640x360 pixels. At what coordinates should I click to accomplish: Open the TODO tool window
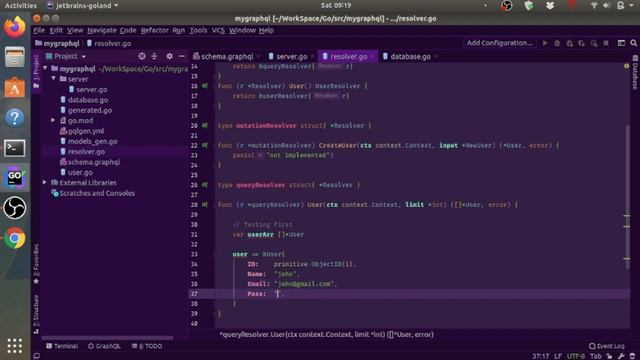(x=147, y=346)
